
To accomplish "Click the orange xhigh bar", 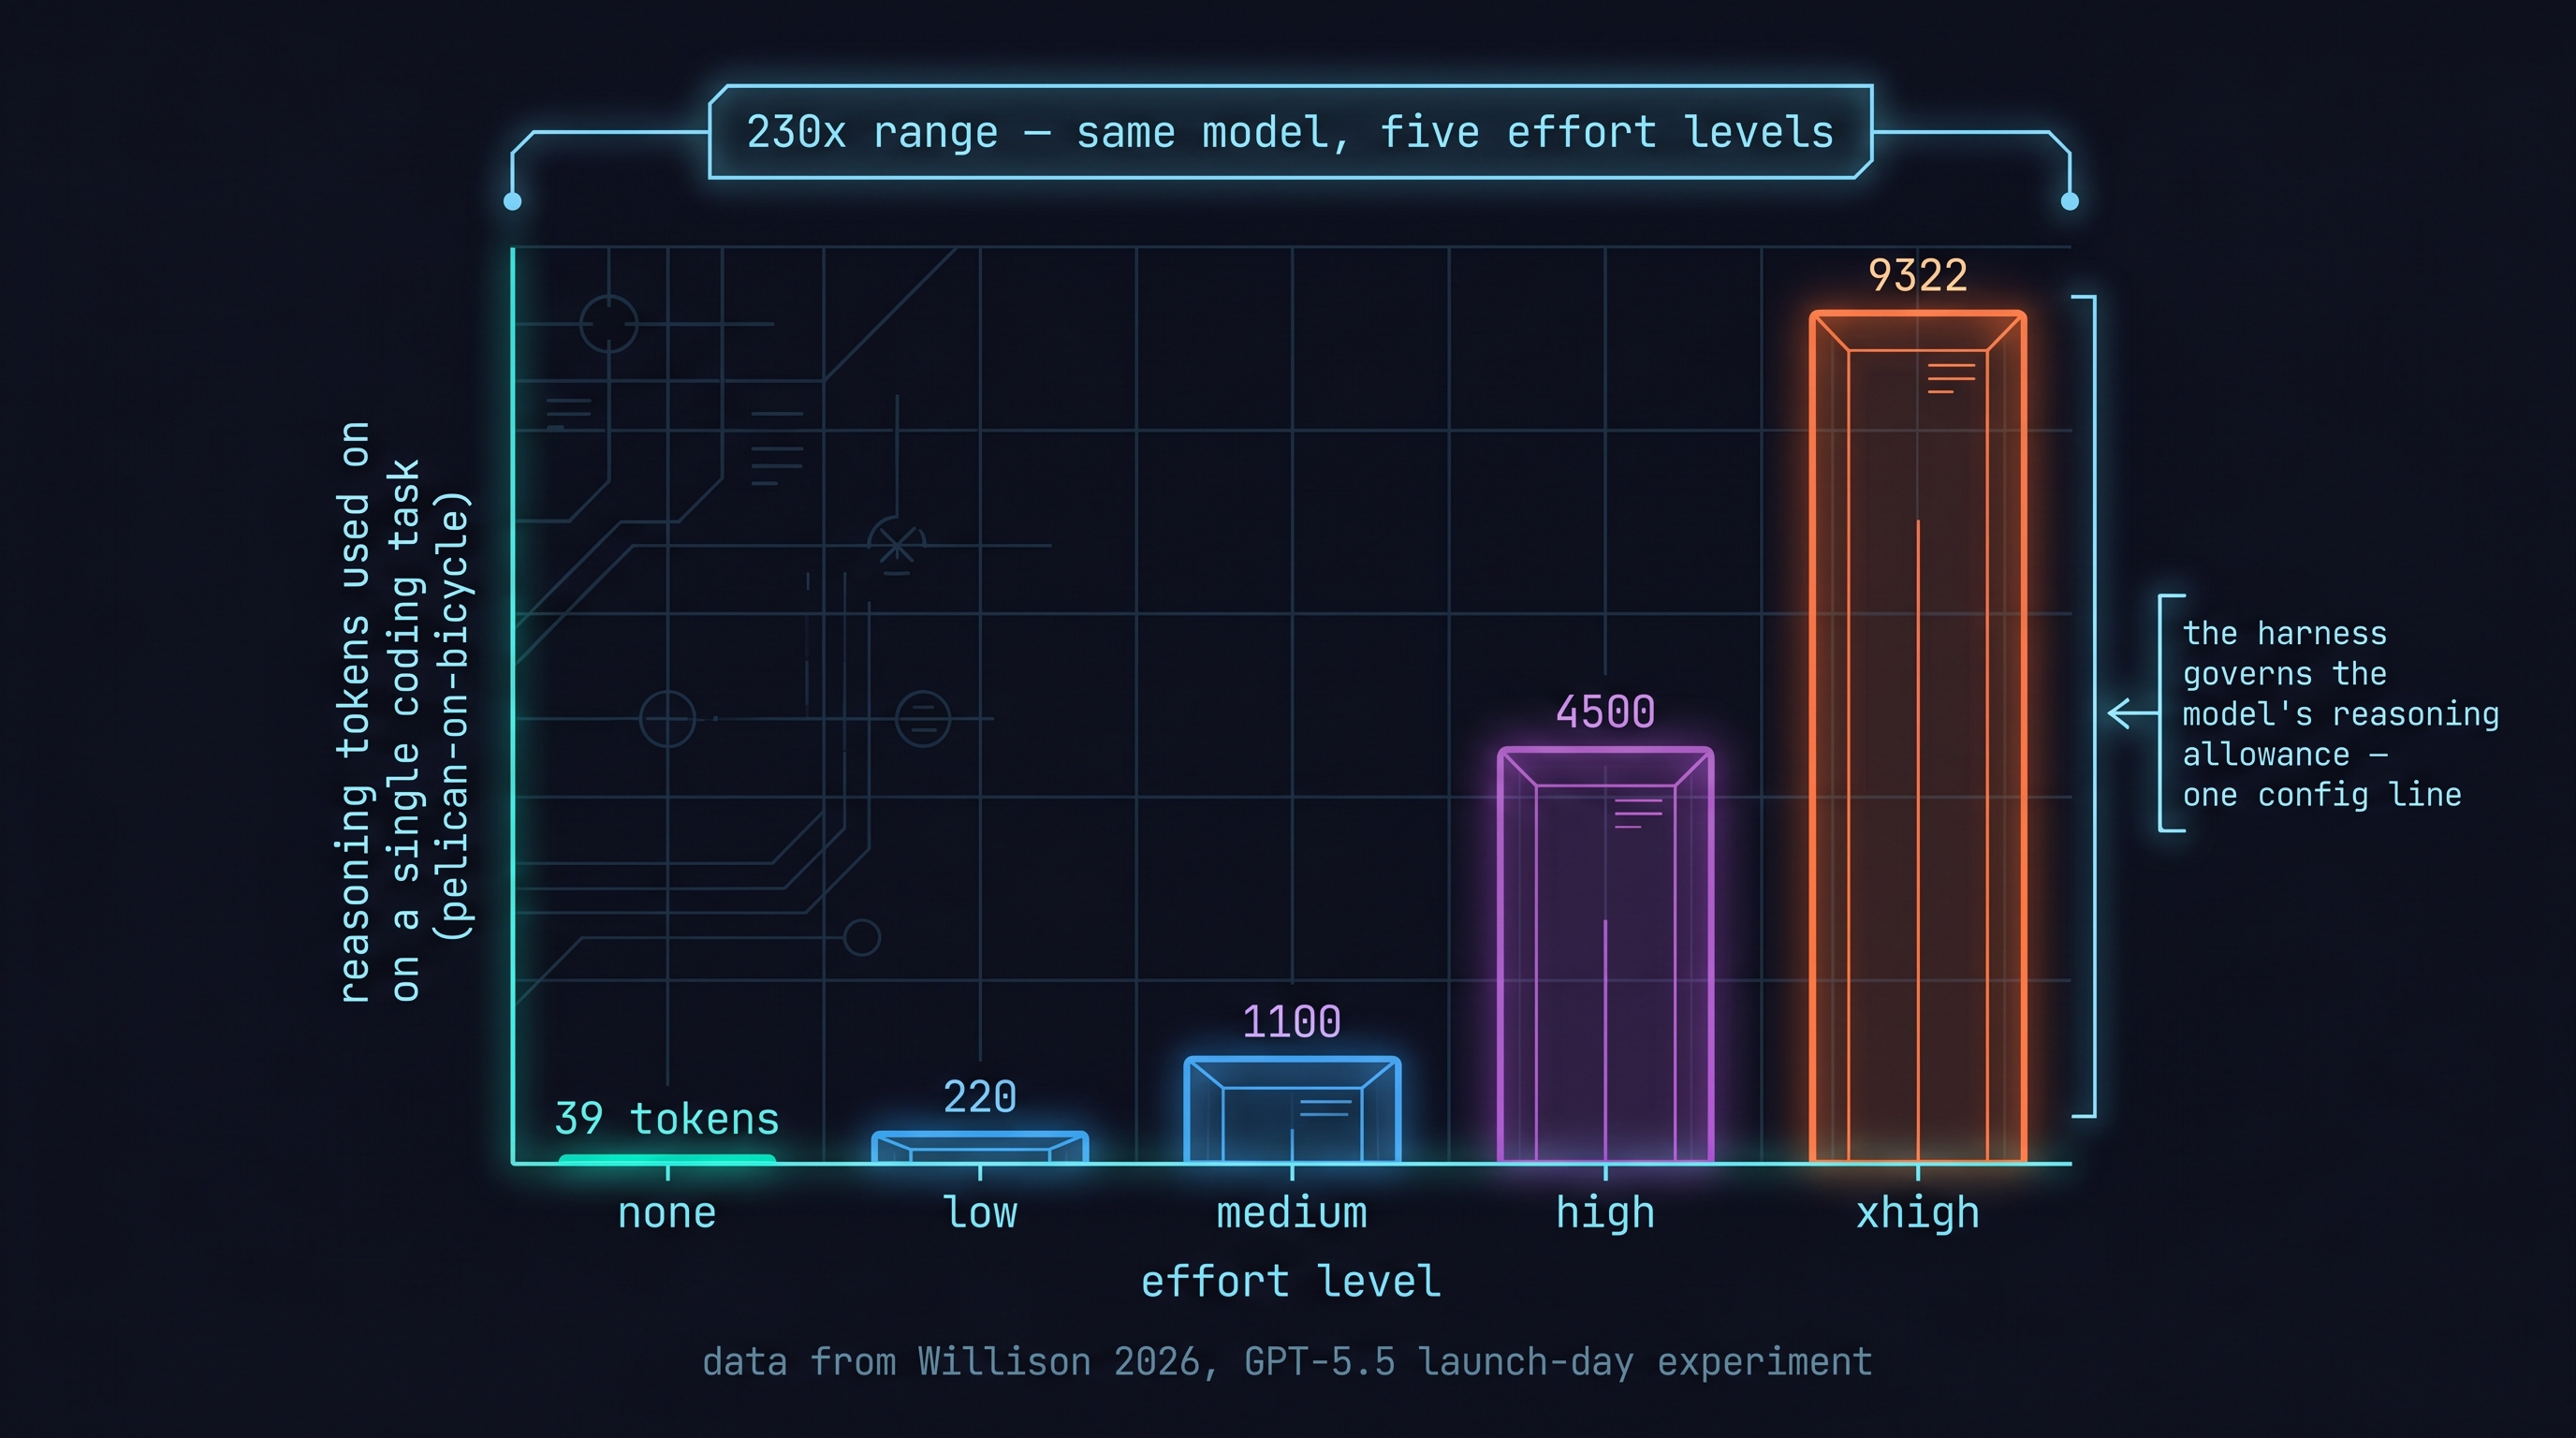I will pos(1917,738).
